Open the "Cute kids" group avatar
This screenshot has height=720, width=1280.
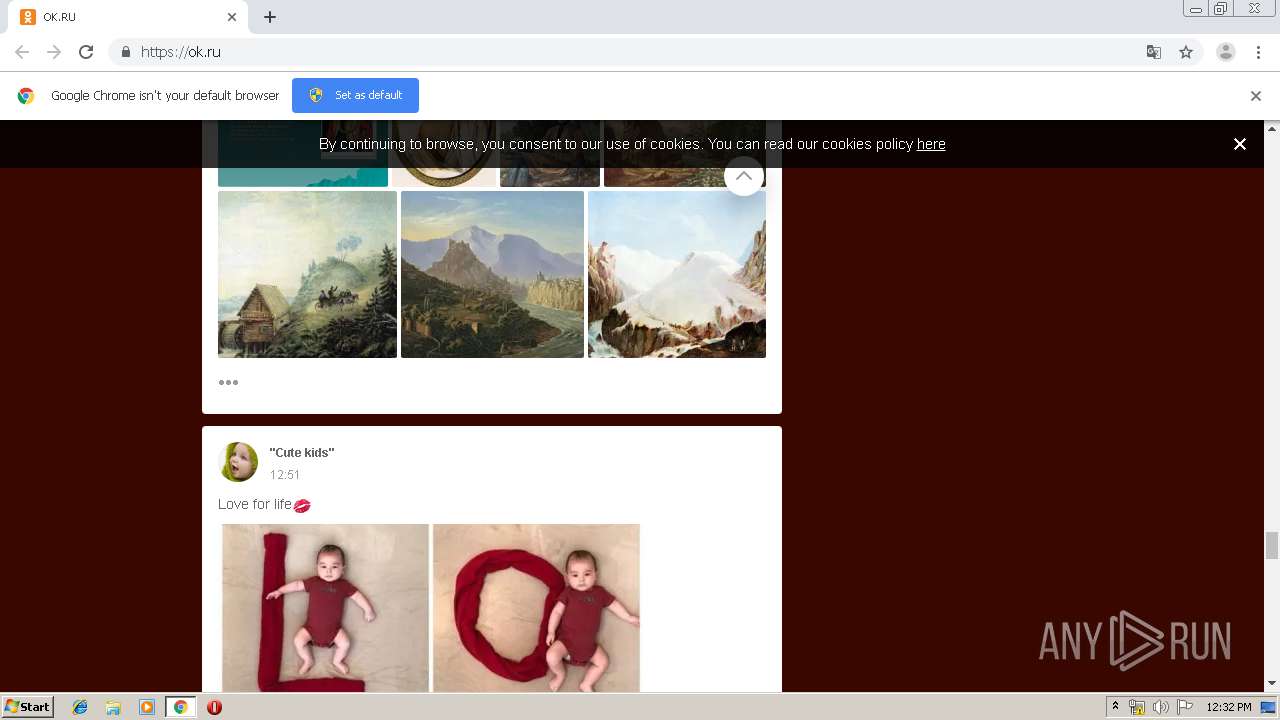click(238, 462)
